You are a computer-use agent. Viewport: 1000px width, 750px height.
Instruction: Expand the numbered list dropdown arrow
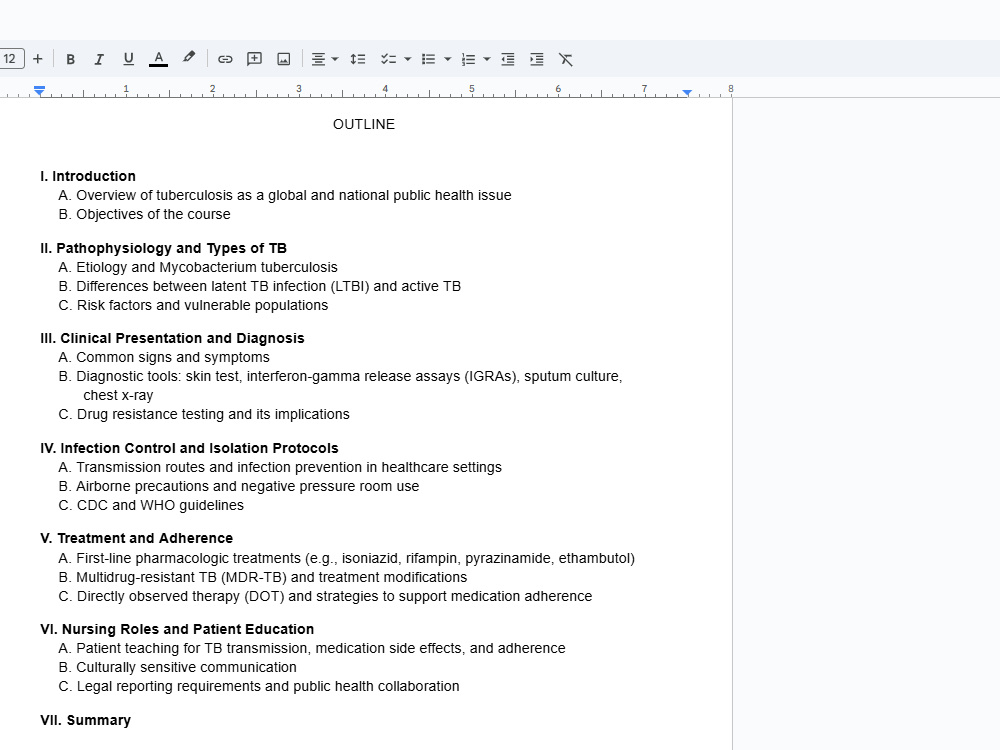[487, 59]
